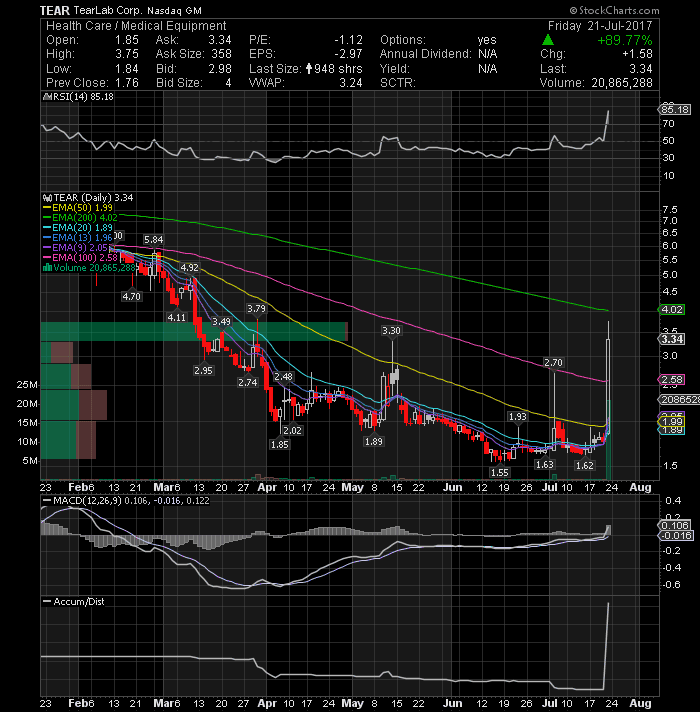
Task: Click the pink EMA(100) legend line swatch
Action: click(x=47, y=257)
